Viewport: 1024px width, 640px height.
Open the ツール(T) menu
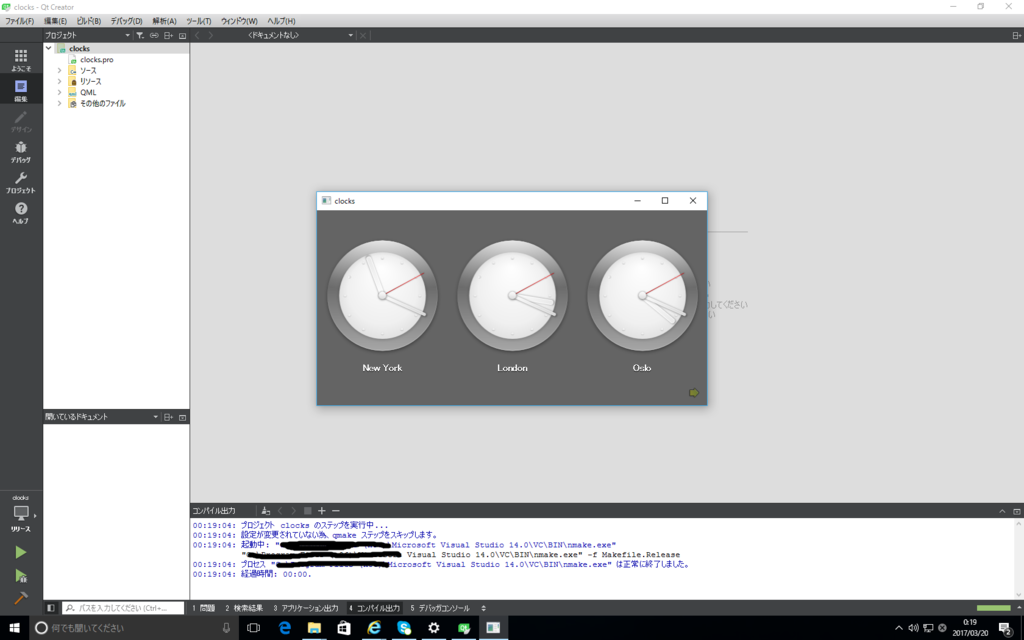tap(199, 21)
